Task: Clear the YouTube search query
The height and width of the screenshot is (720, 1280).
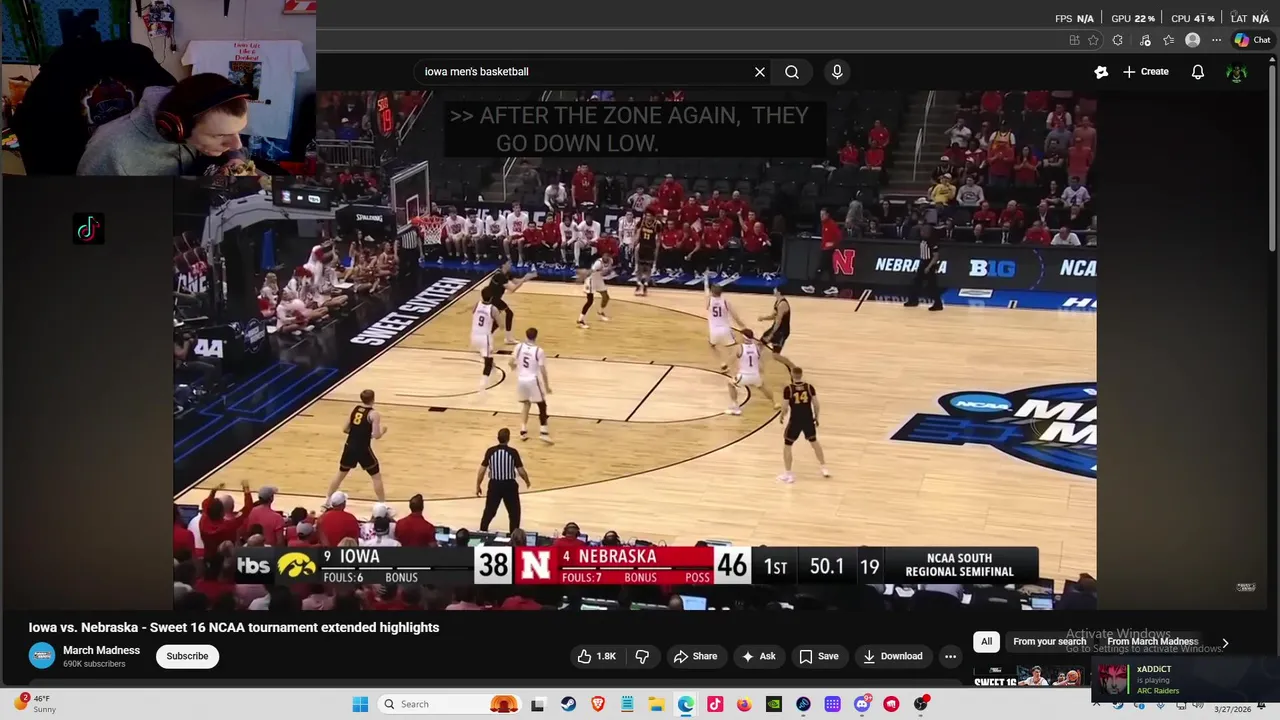Action: [760, 72]
